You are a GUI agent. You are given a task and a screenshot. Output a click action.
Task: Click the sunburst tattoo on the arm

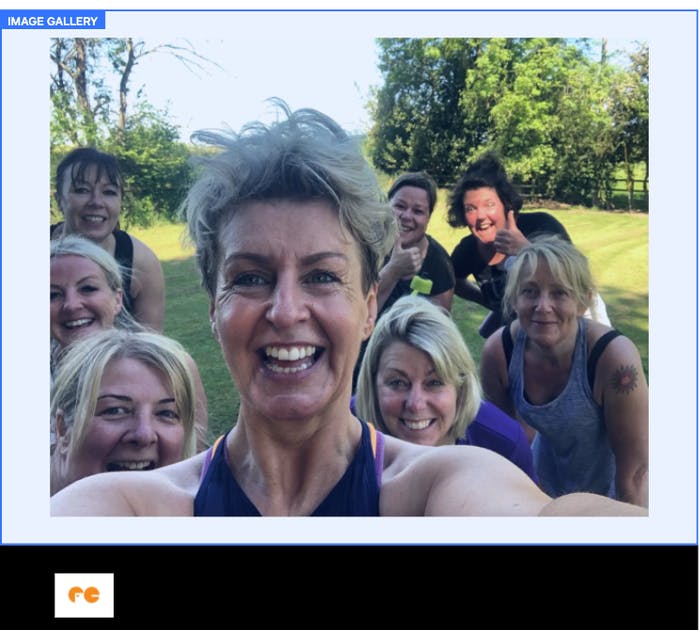pyautogui.click(x=624, y=379)
